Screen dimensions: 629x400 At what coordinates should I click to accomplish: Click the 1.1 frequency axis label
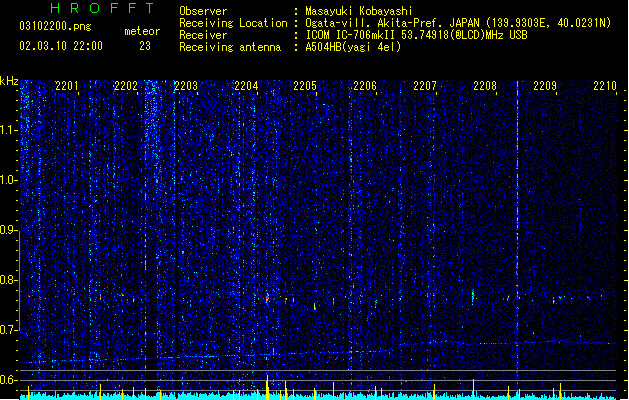8,130
